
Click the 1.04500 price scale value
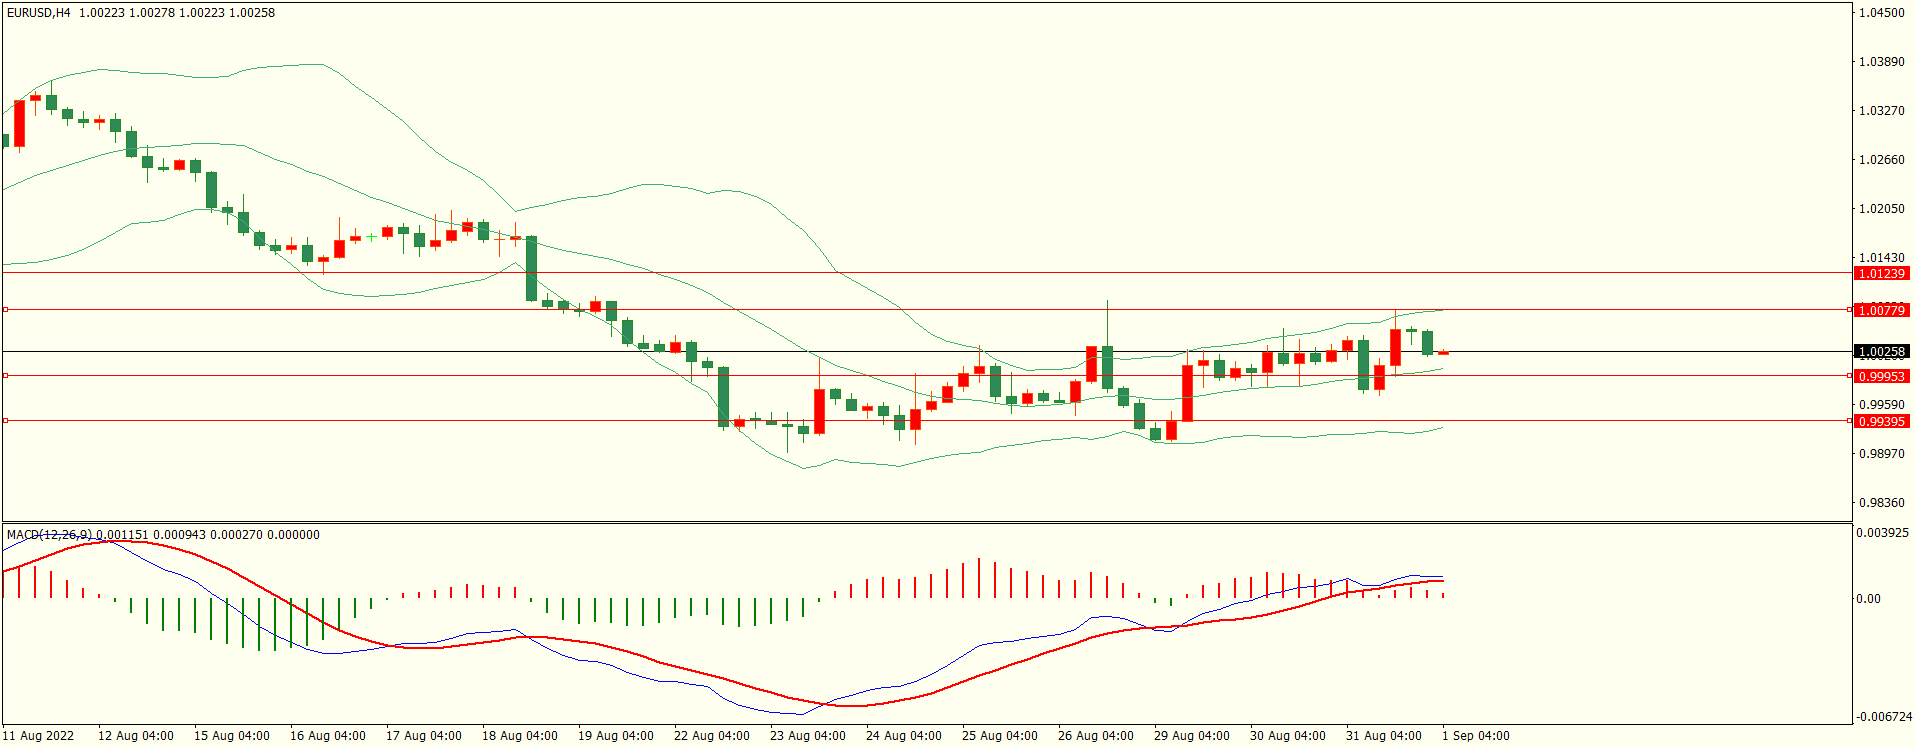[1881, 13]
